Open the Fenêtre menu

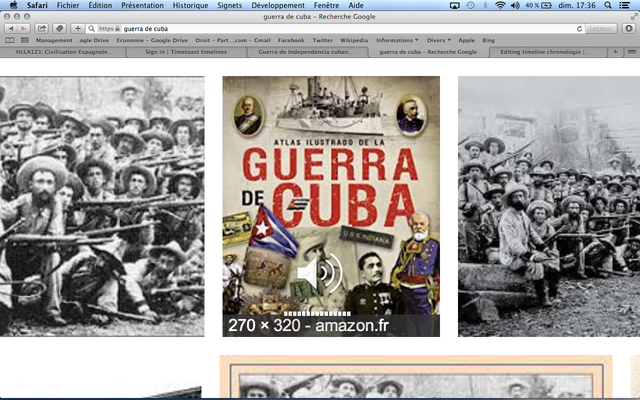pyautogui.click(x=326, y=5)
